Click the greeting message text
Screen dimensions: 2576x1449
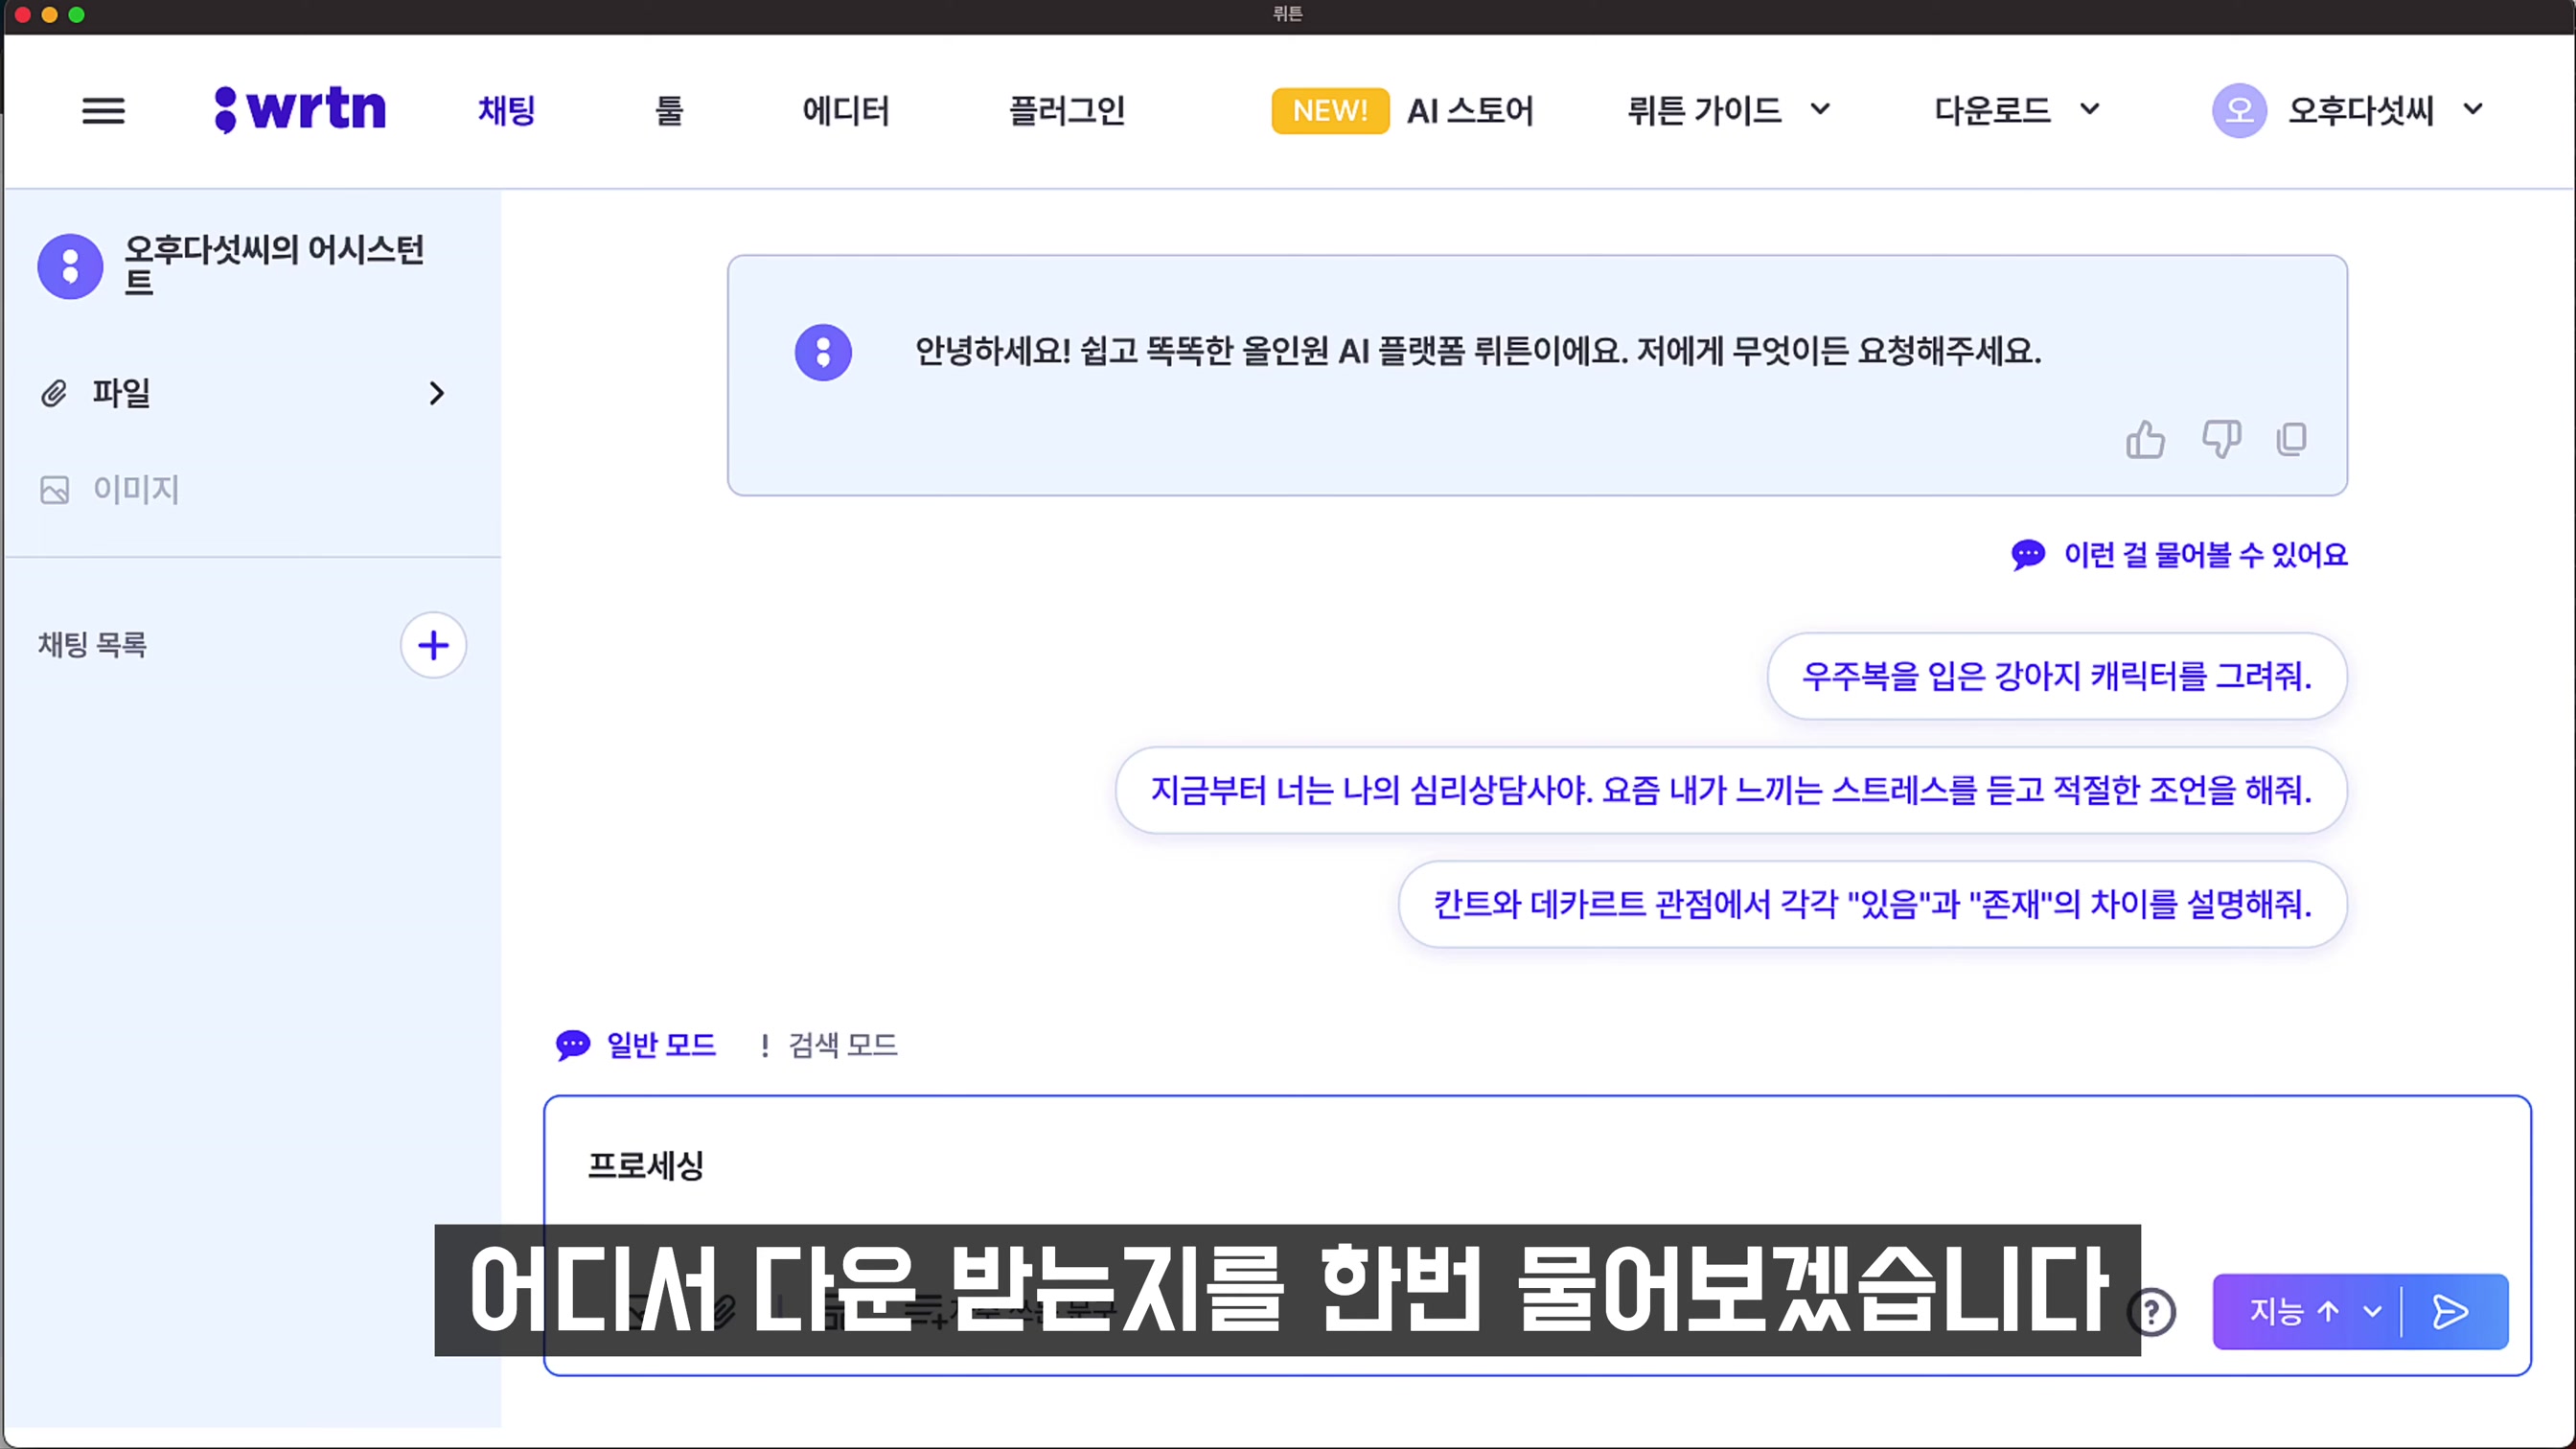(1478, 351)
